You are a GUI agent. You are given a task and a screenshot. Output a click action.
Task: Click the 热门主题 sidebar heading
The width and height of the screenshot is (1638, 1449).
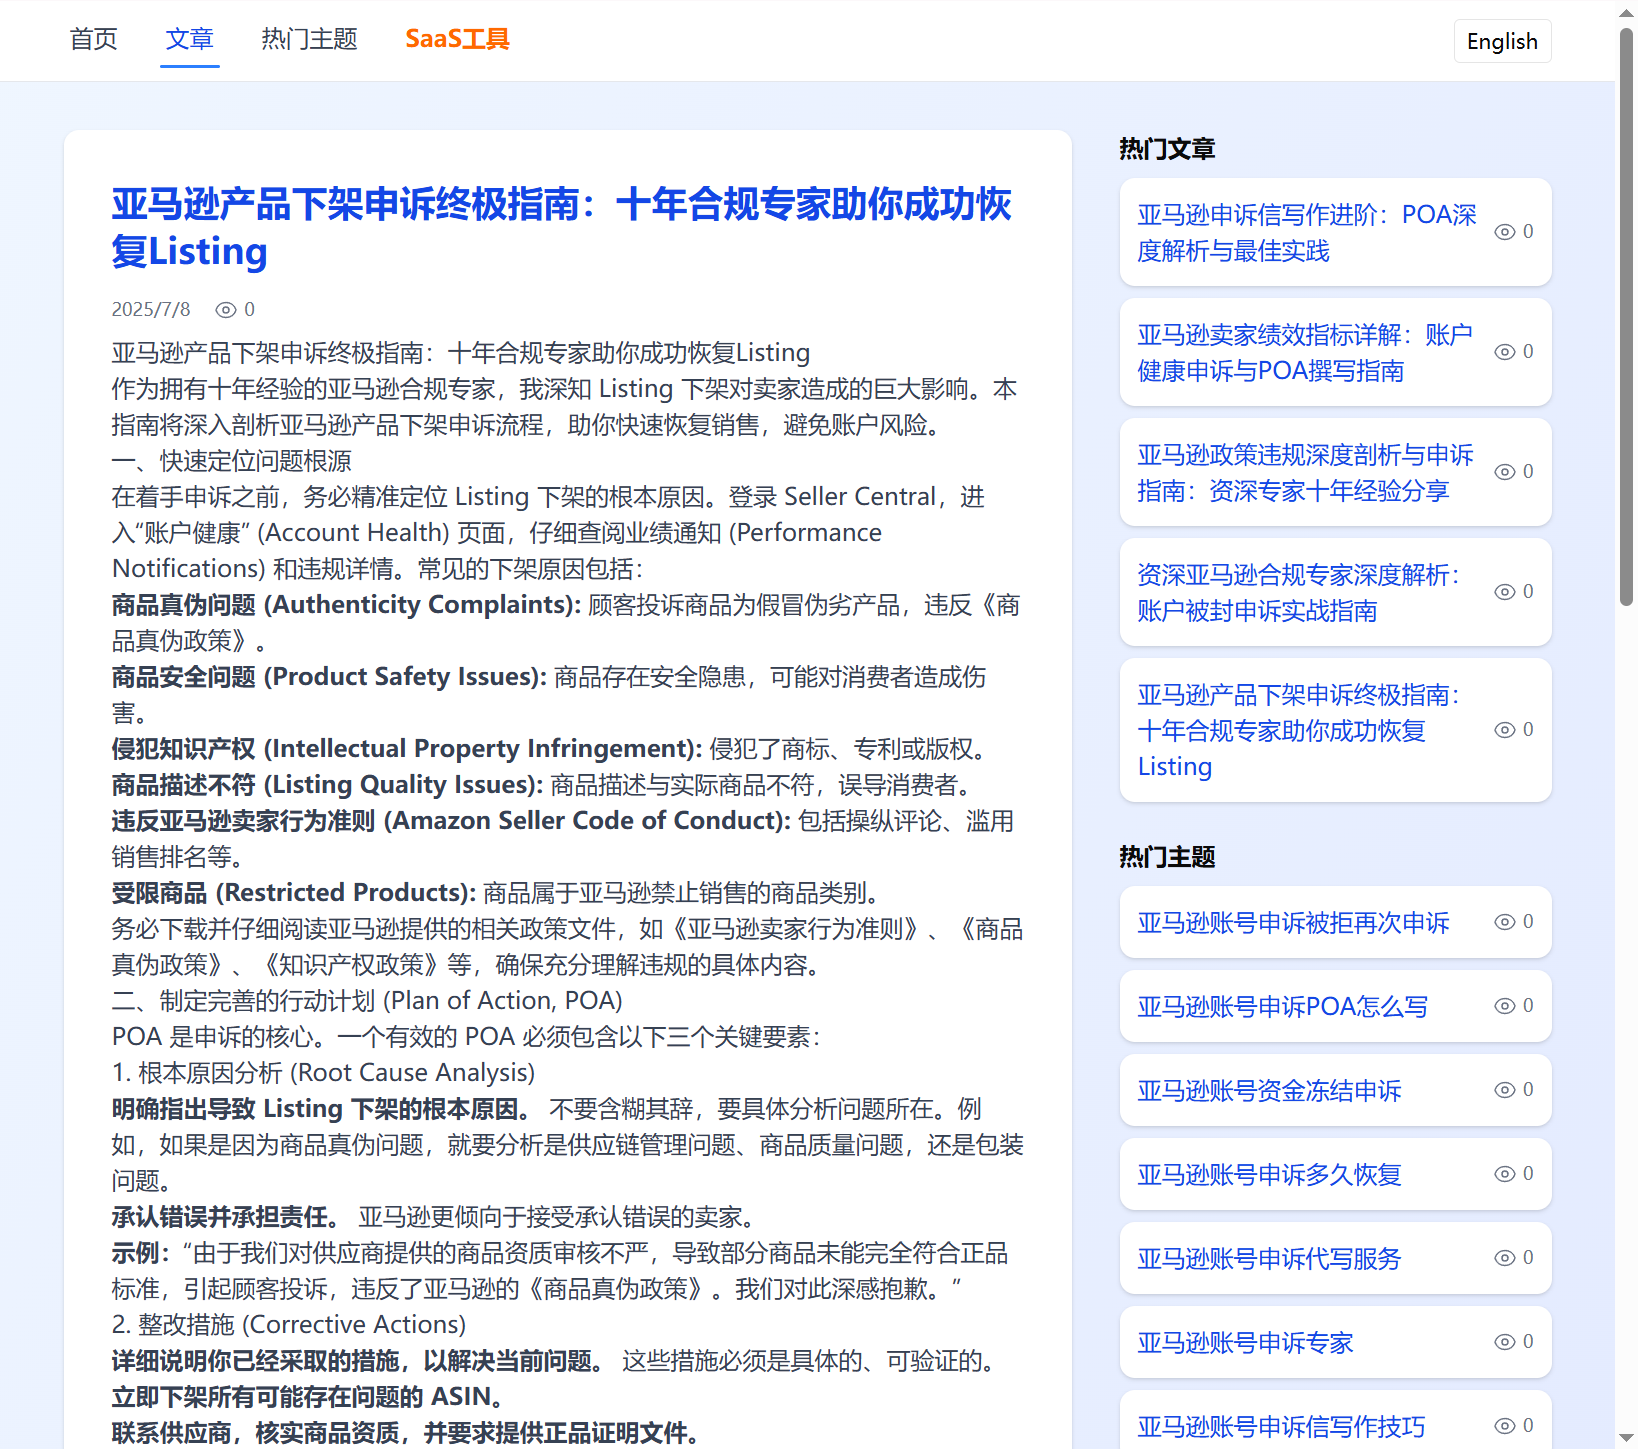coord(1167,857)
